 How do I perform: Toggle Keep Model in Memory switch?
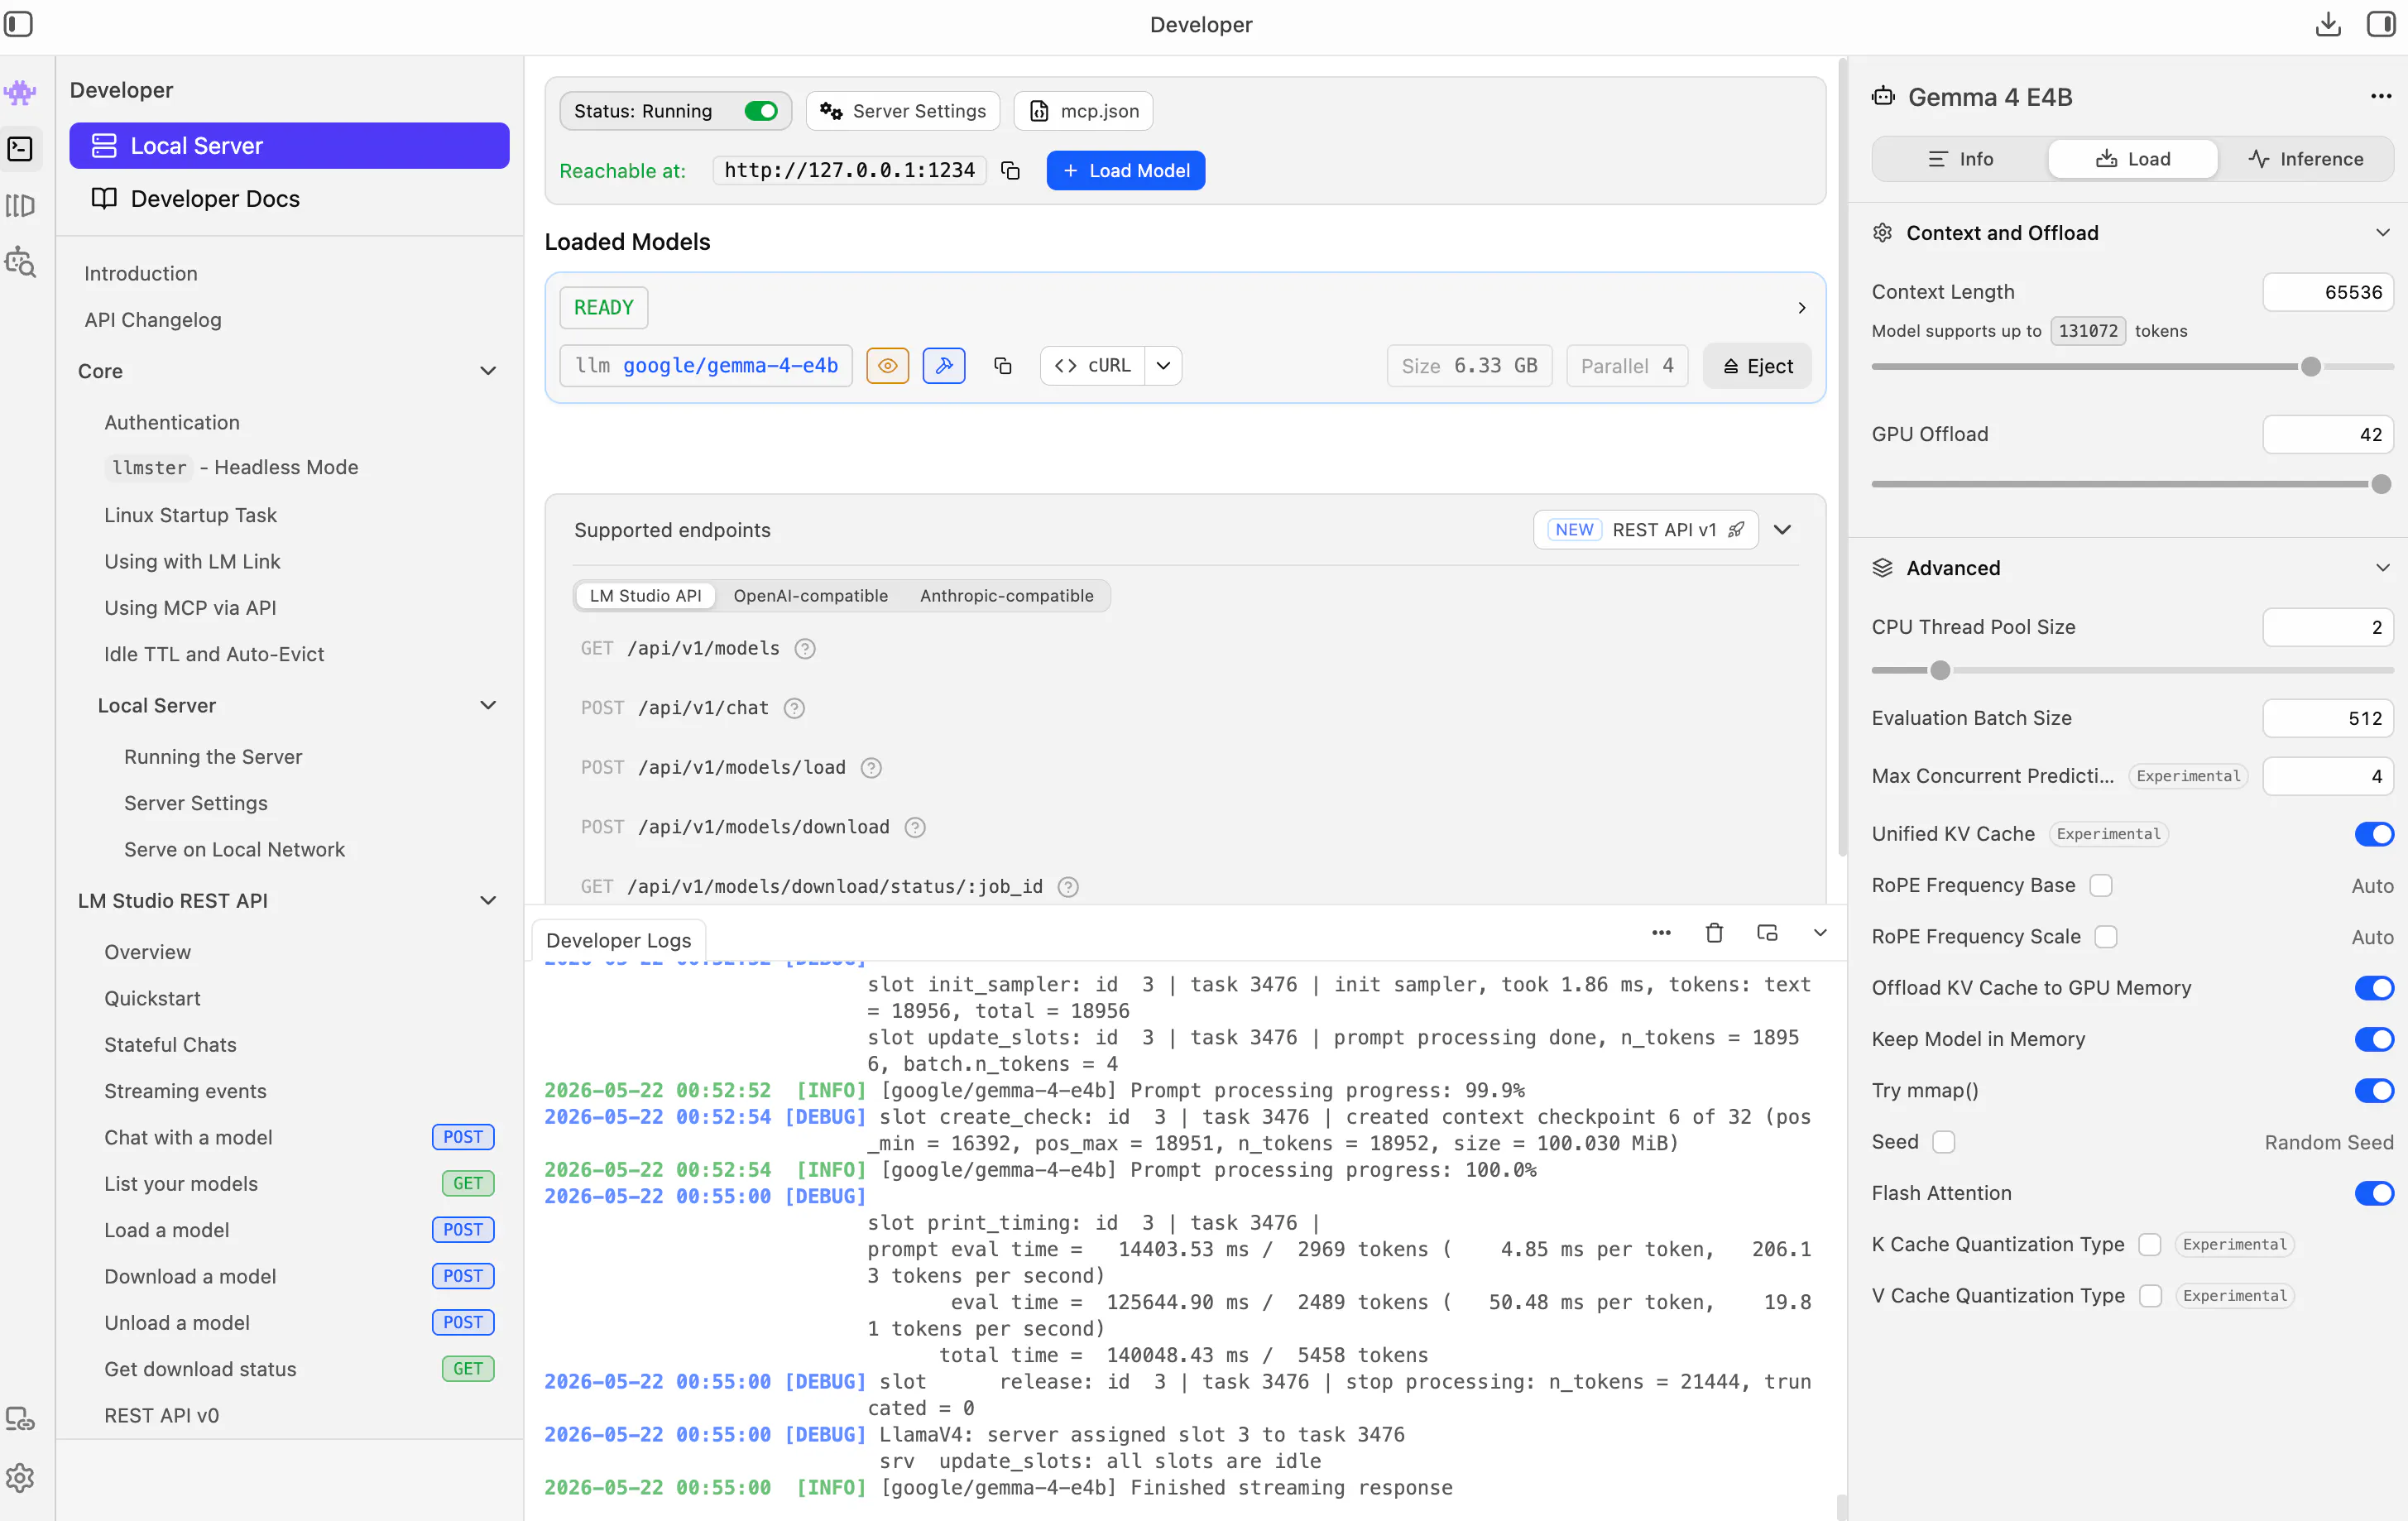click(2374, 1039)
